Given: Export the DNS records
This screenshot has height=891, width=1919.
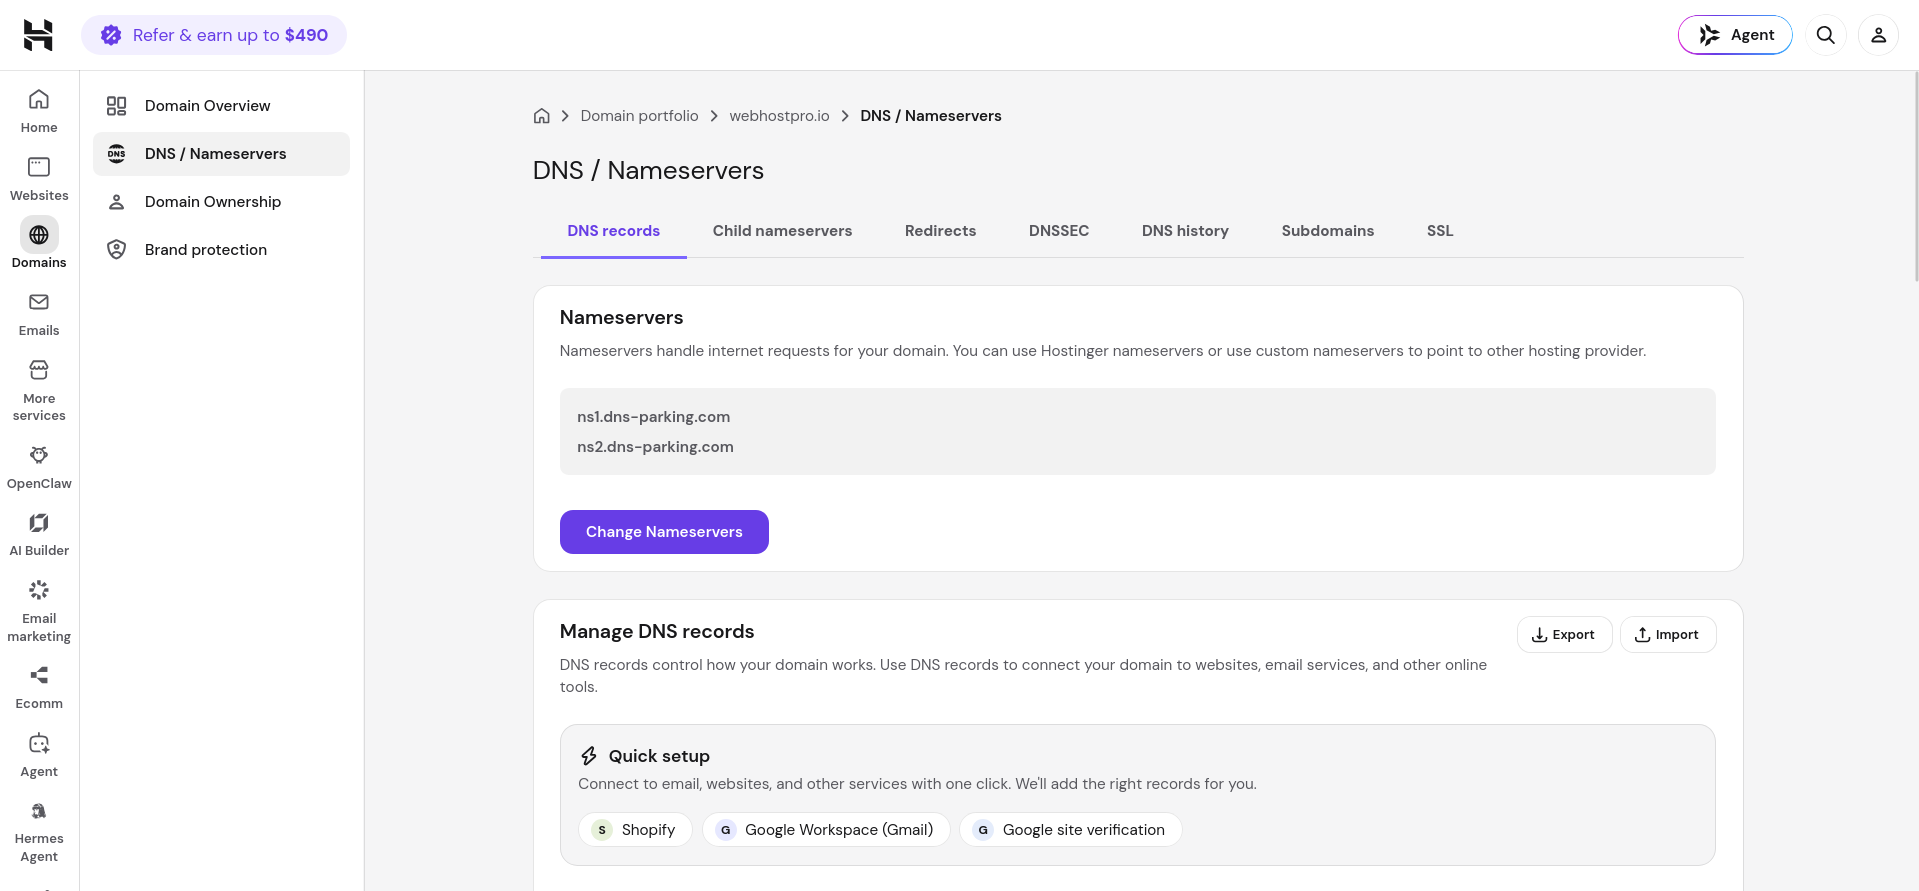Looking at the screenshot, I should (1564, 635).
